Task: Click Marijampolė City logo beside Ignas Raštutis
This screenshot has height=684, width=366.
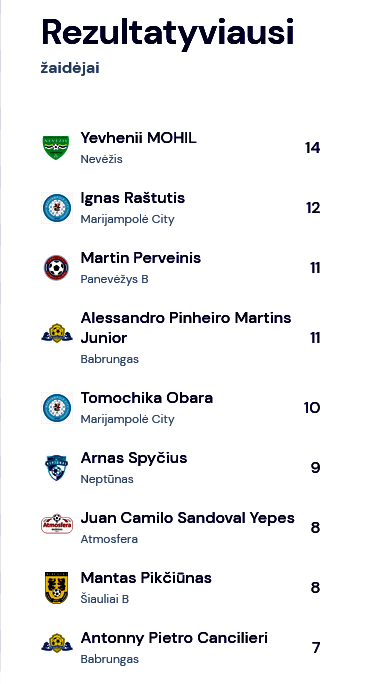Action: (57, 208)
